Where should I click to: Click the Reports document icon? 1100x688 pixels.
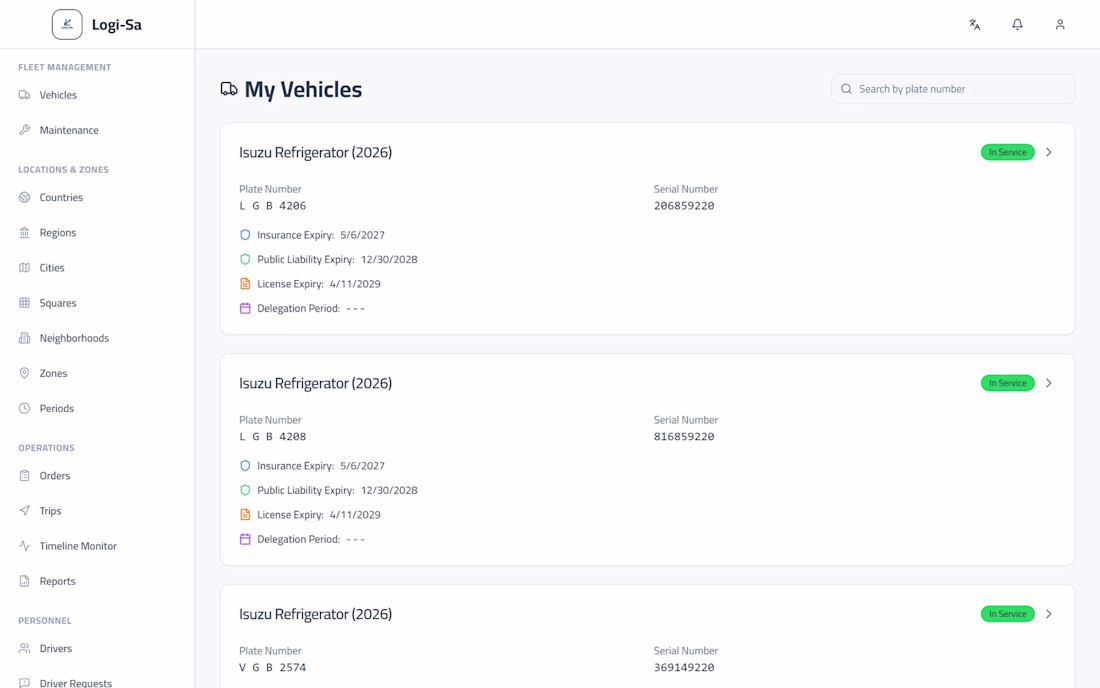coord(25,581)
